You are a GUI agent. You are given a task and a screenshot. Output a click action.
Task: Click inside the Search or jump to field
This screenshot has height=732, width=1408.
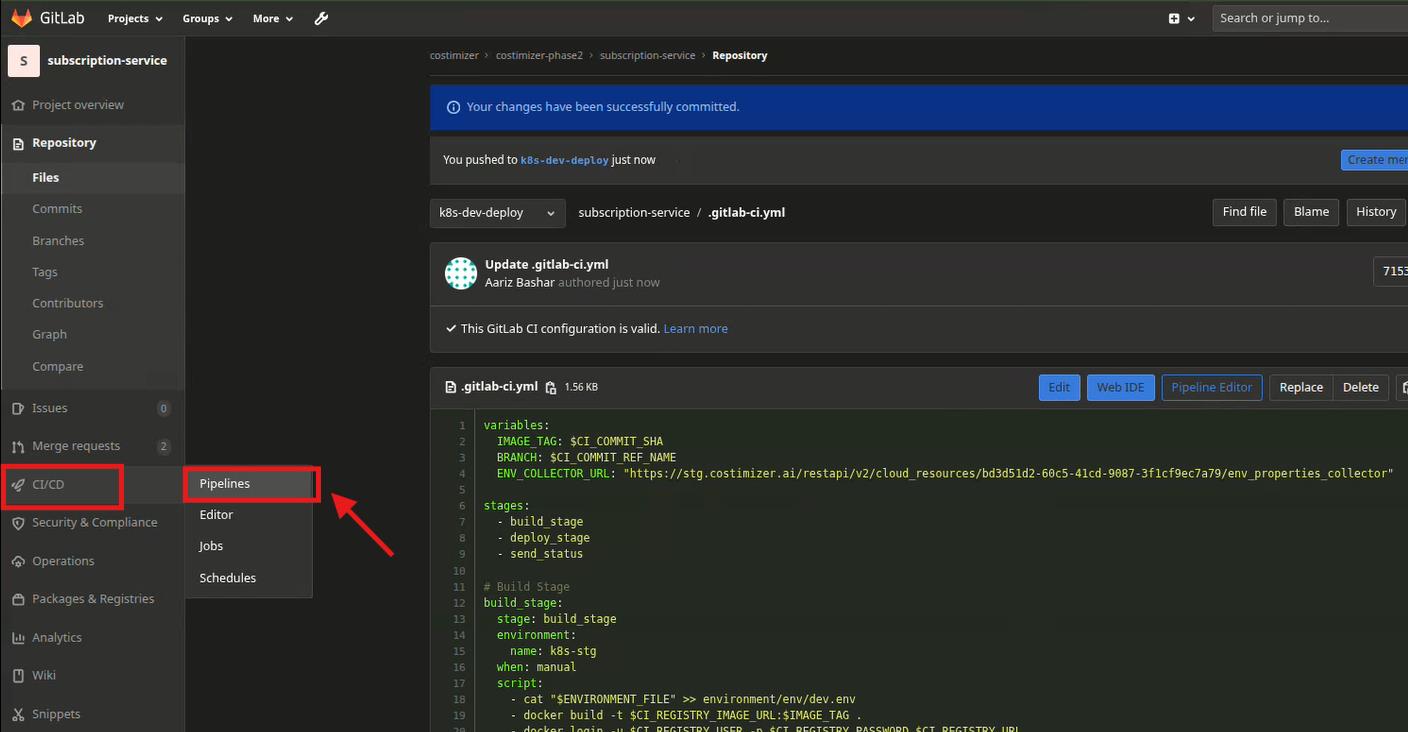(x=1310, y=18)
